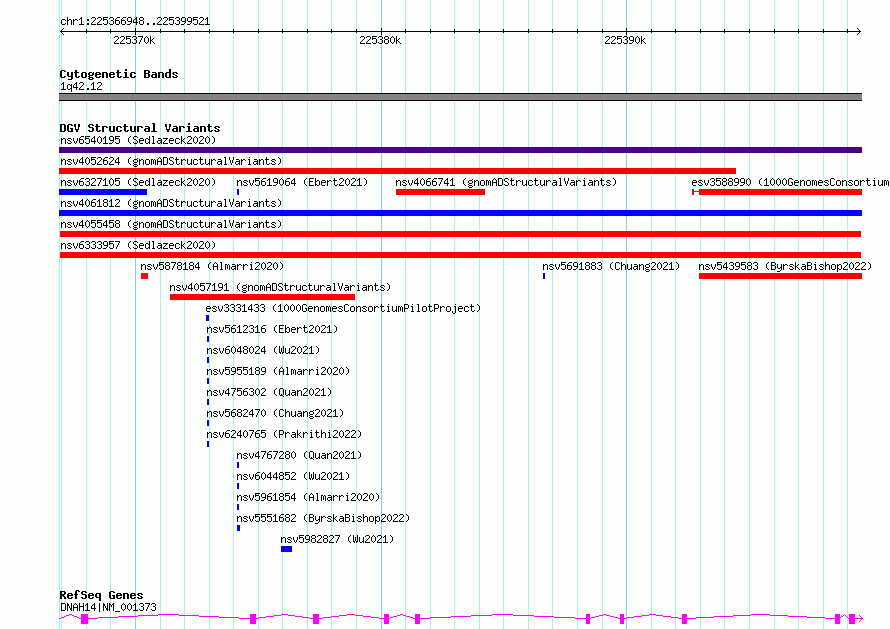Image resolution: width=890 pixels, height=629 pixels.
Task: Open nsv4057191 (gnomADStructuralVariants) label
Action: (x=280, y=287)
